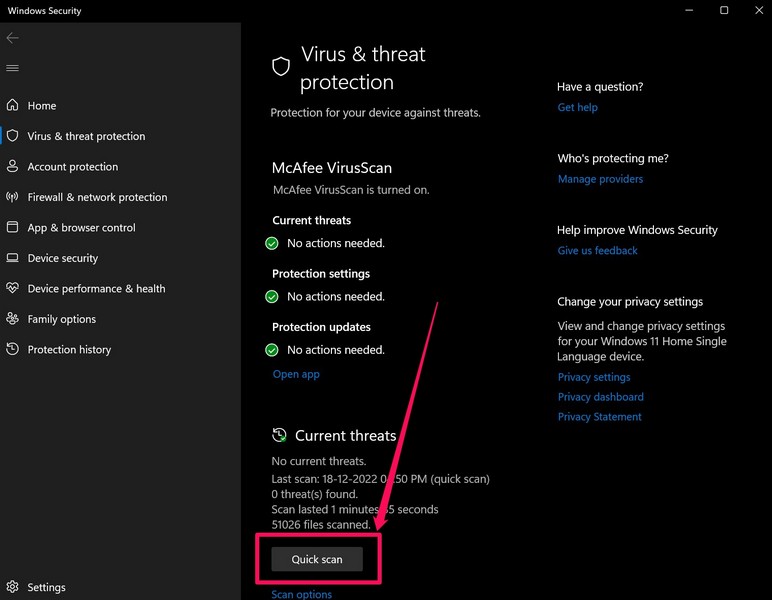Image resolution: width=772 pixels, height=600 pixels.
Task: Open Privacy dashboard link
Action: (x=600, y=397)
